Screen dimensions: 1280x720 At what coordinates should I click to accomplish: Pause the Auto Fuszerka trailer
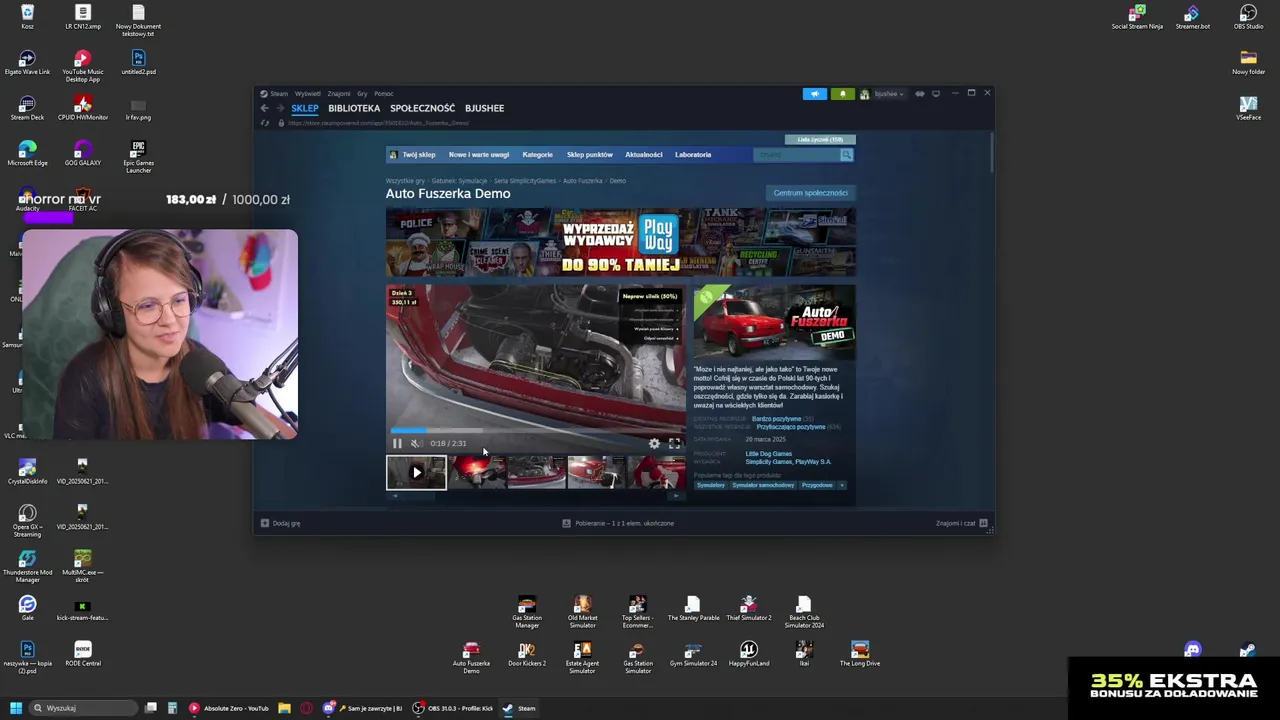pyautogui.click(x=397, y=443)
